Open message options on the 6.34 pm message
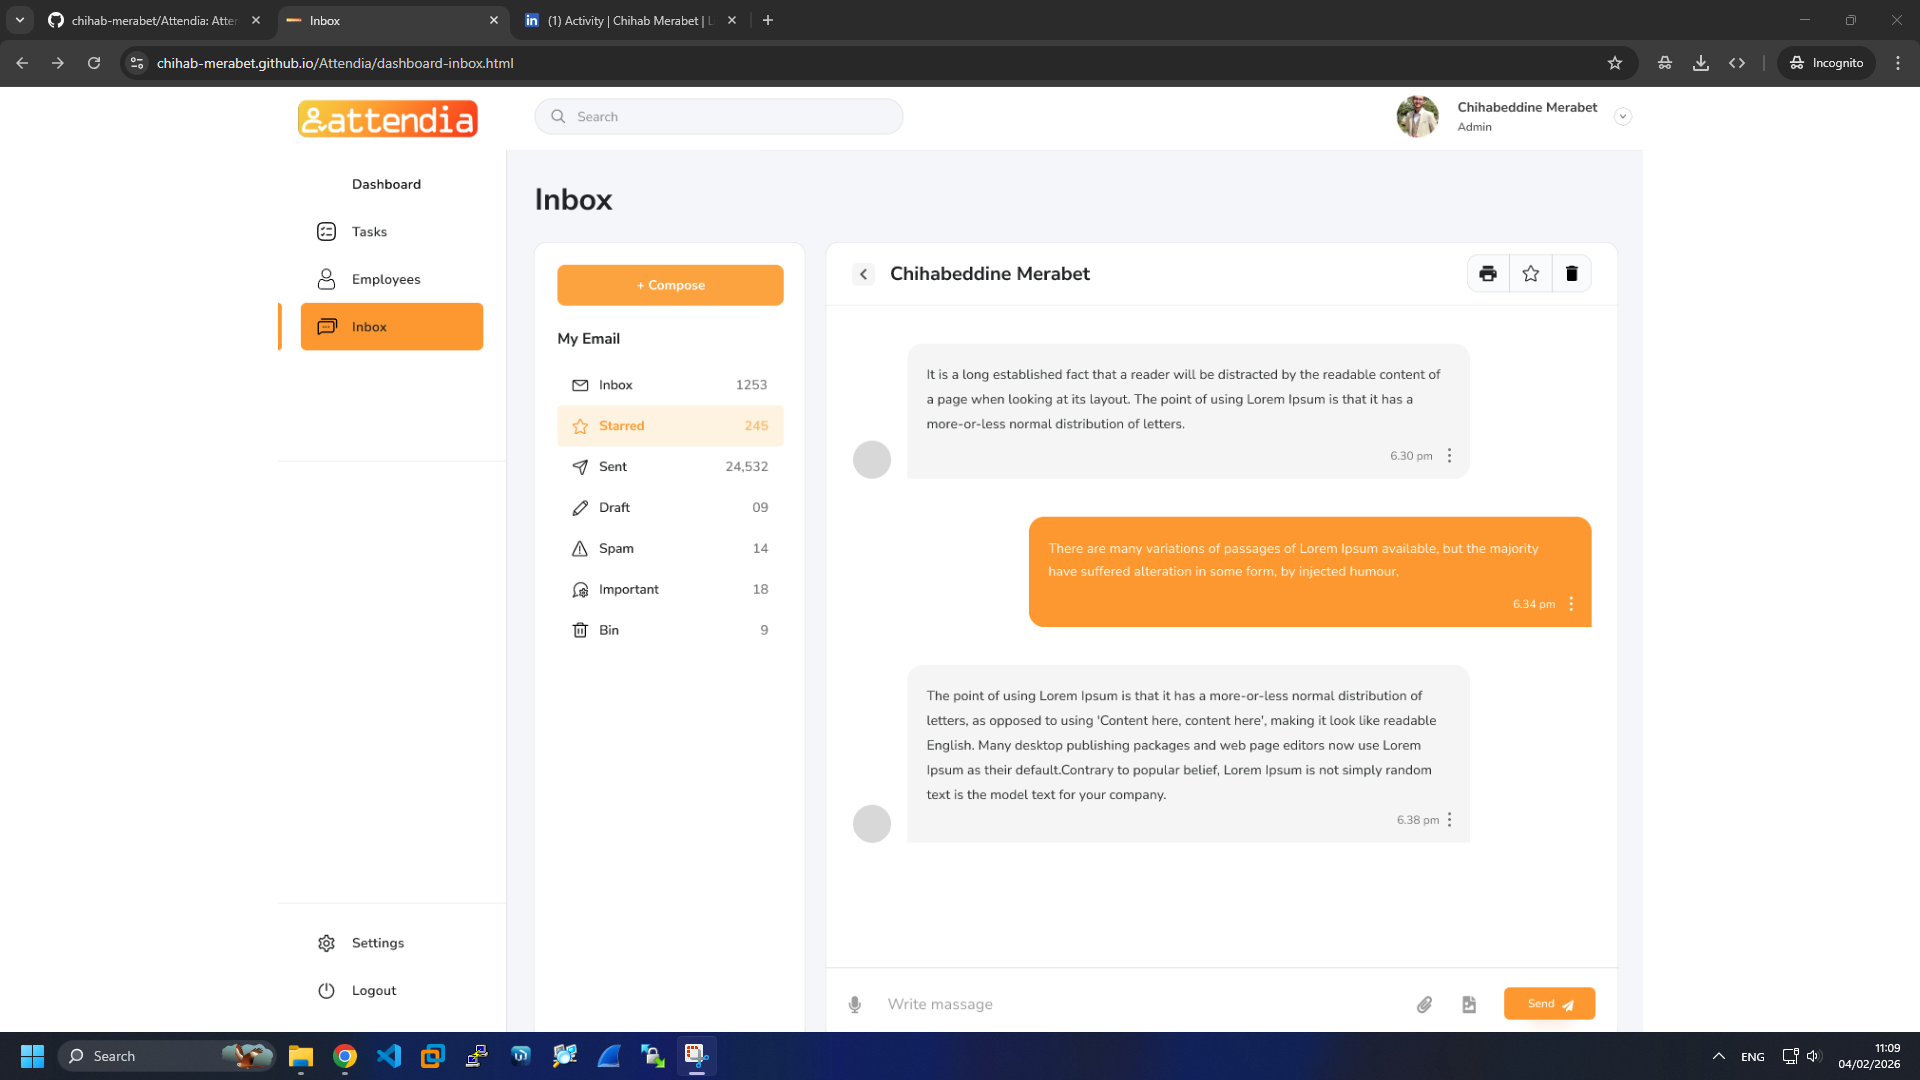Image resolution: width=1920 pixels, height=1080 pixels. pyautogui.click(x=1570, y=604)
